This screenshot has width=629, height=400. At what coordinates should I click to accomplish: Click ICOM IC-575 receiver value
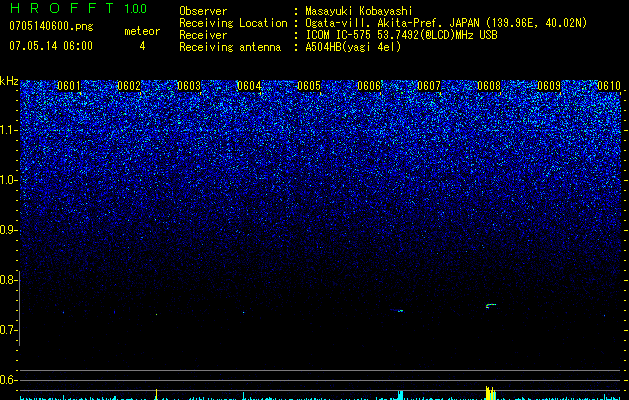(401, 35)
